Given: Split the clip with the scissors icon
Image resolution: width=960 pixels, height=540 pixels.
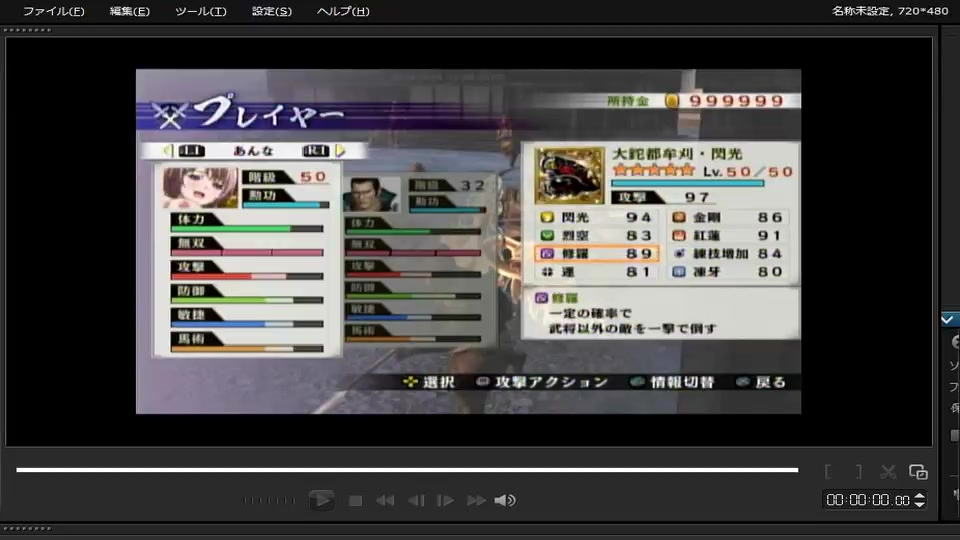Looking at the screenshot, I should point(888,471).
